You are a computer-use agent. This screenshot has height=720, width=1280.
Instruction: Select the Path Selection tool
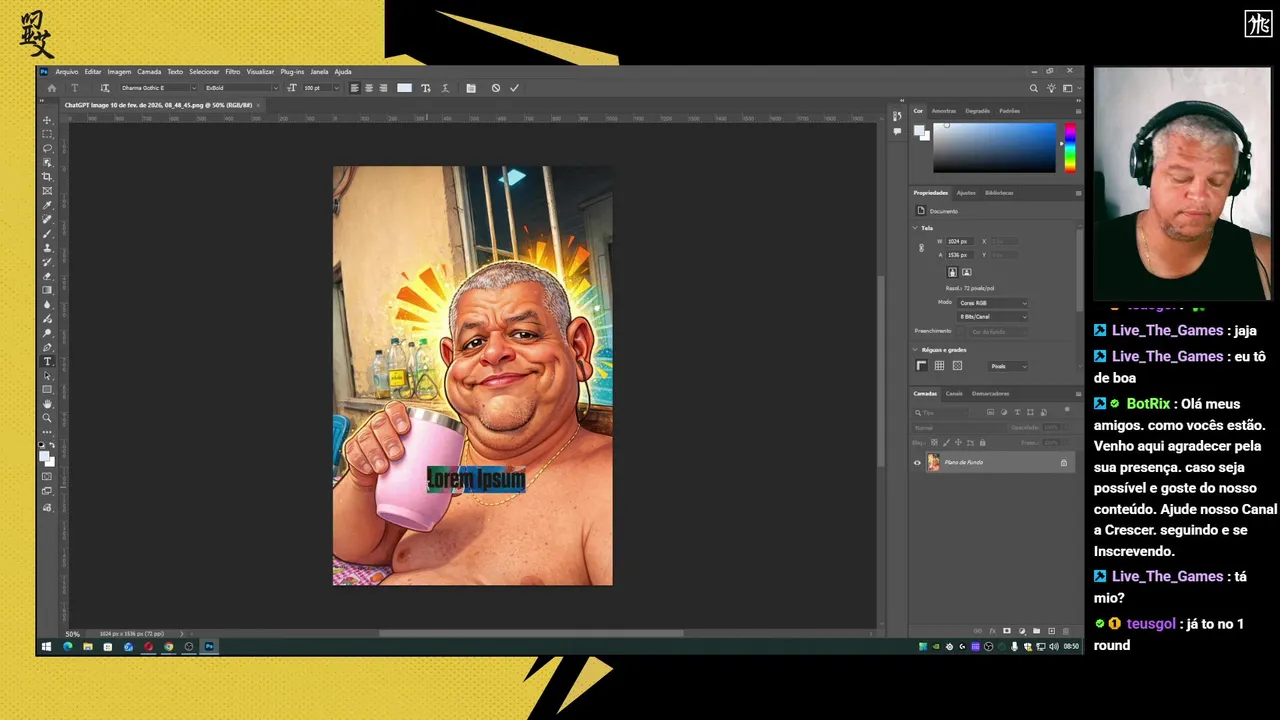point(47,376)
